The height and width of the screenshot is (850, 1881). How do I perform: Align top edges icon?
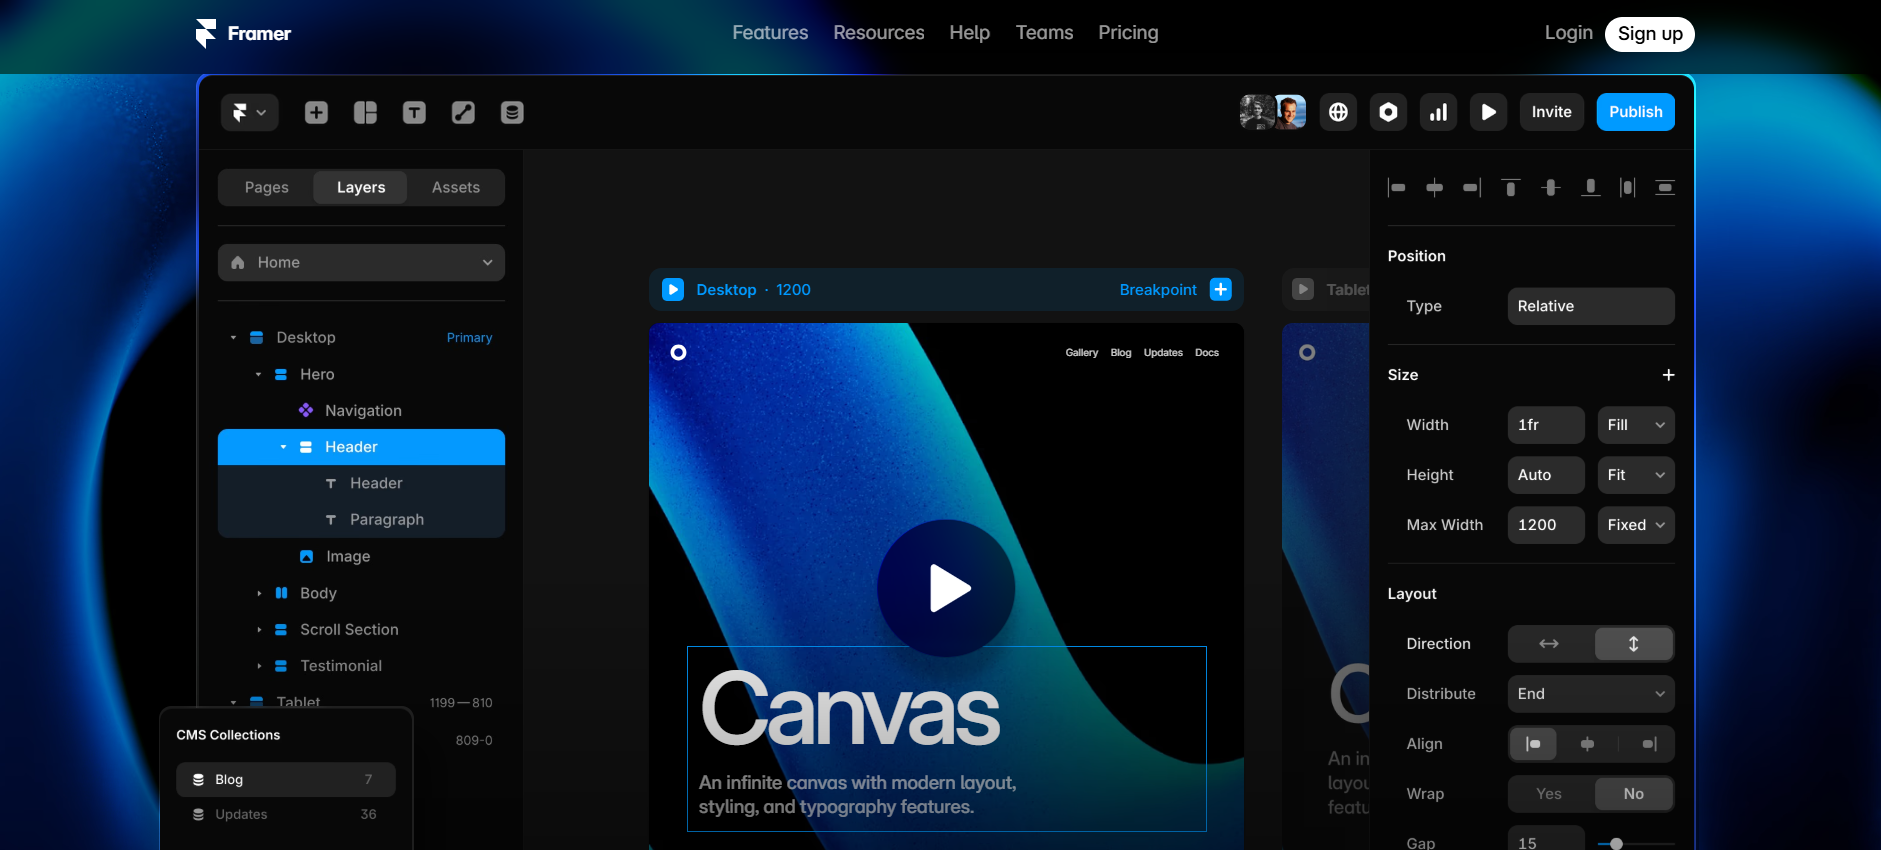click(x=1511, y=187)
